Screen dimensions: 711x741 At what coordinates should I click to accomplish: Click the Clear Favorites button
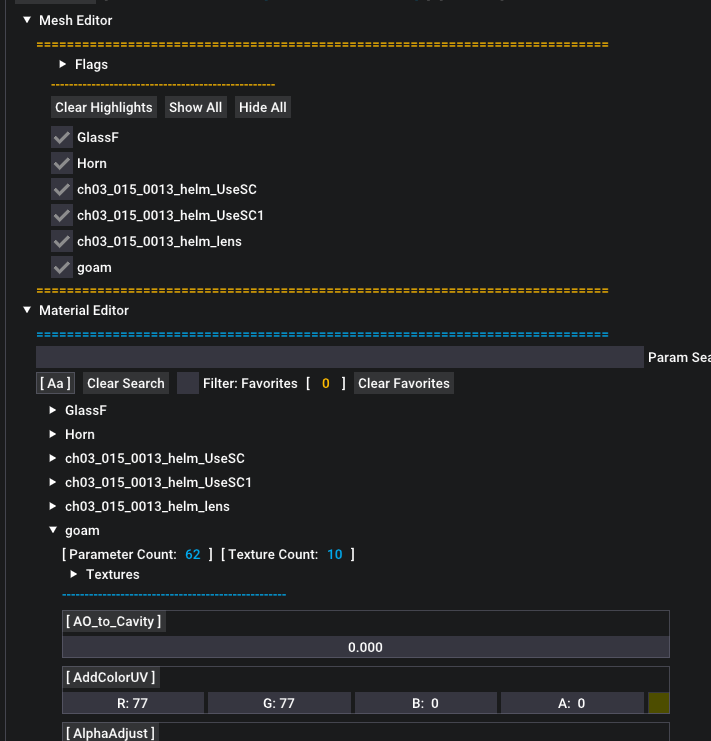(x=404, y=383)
